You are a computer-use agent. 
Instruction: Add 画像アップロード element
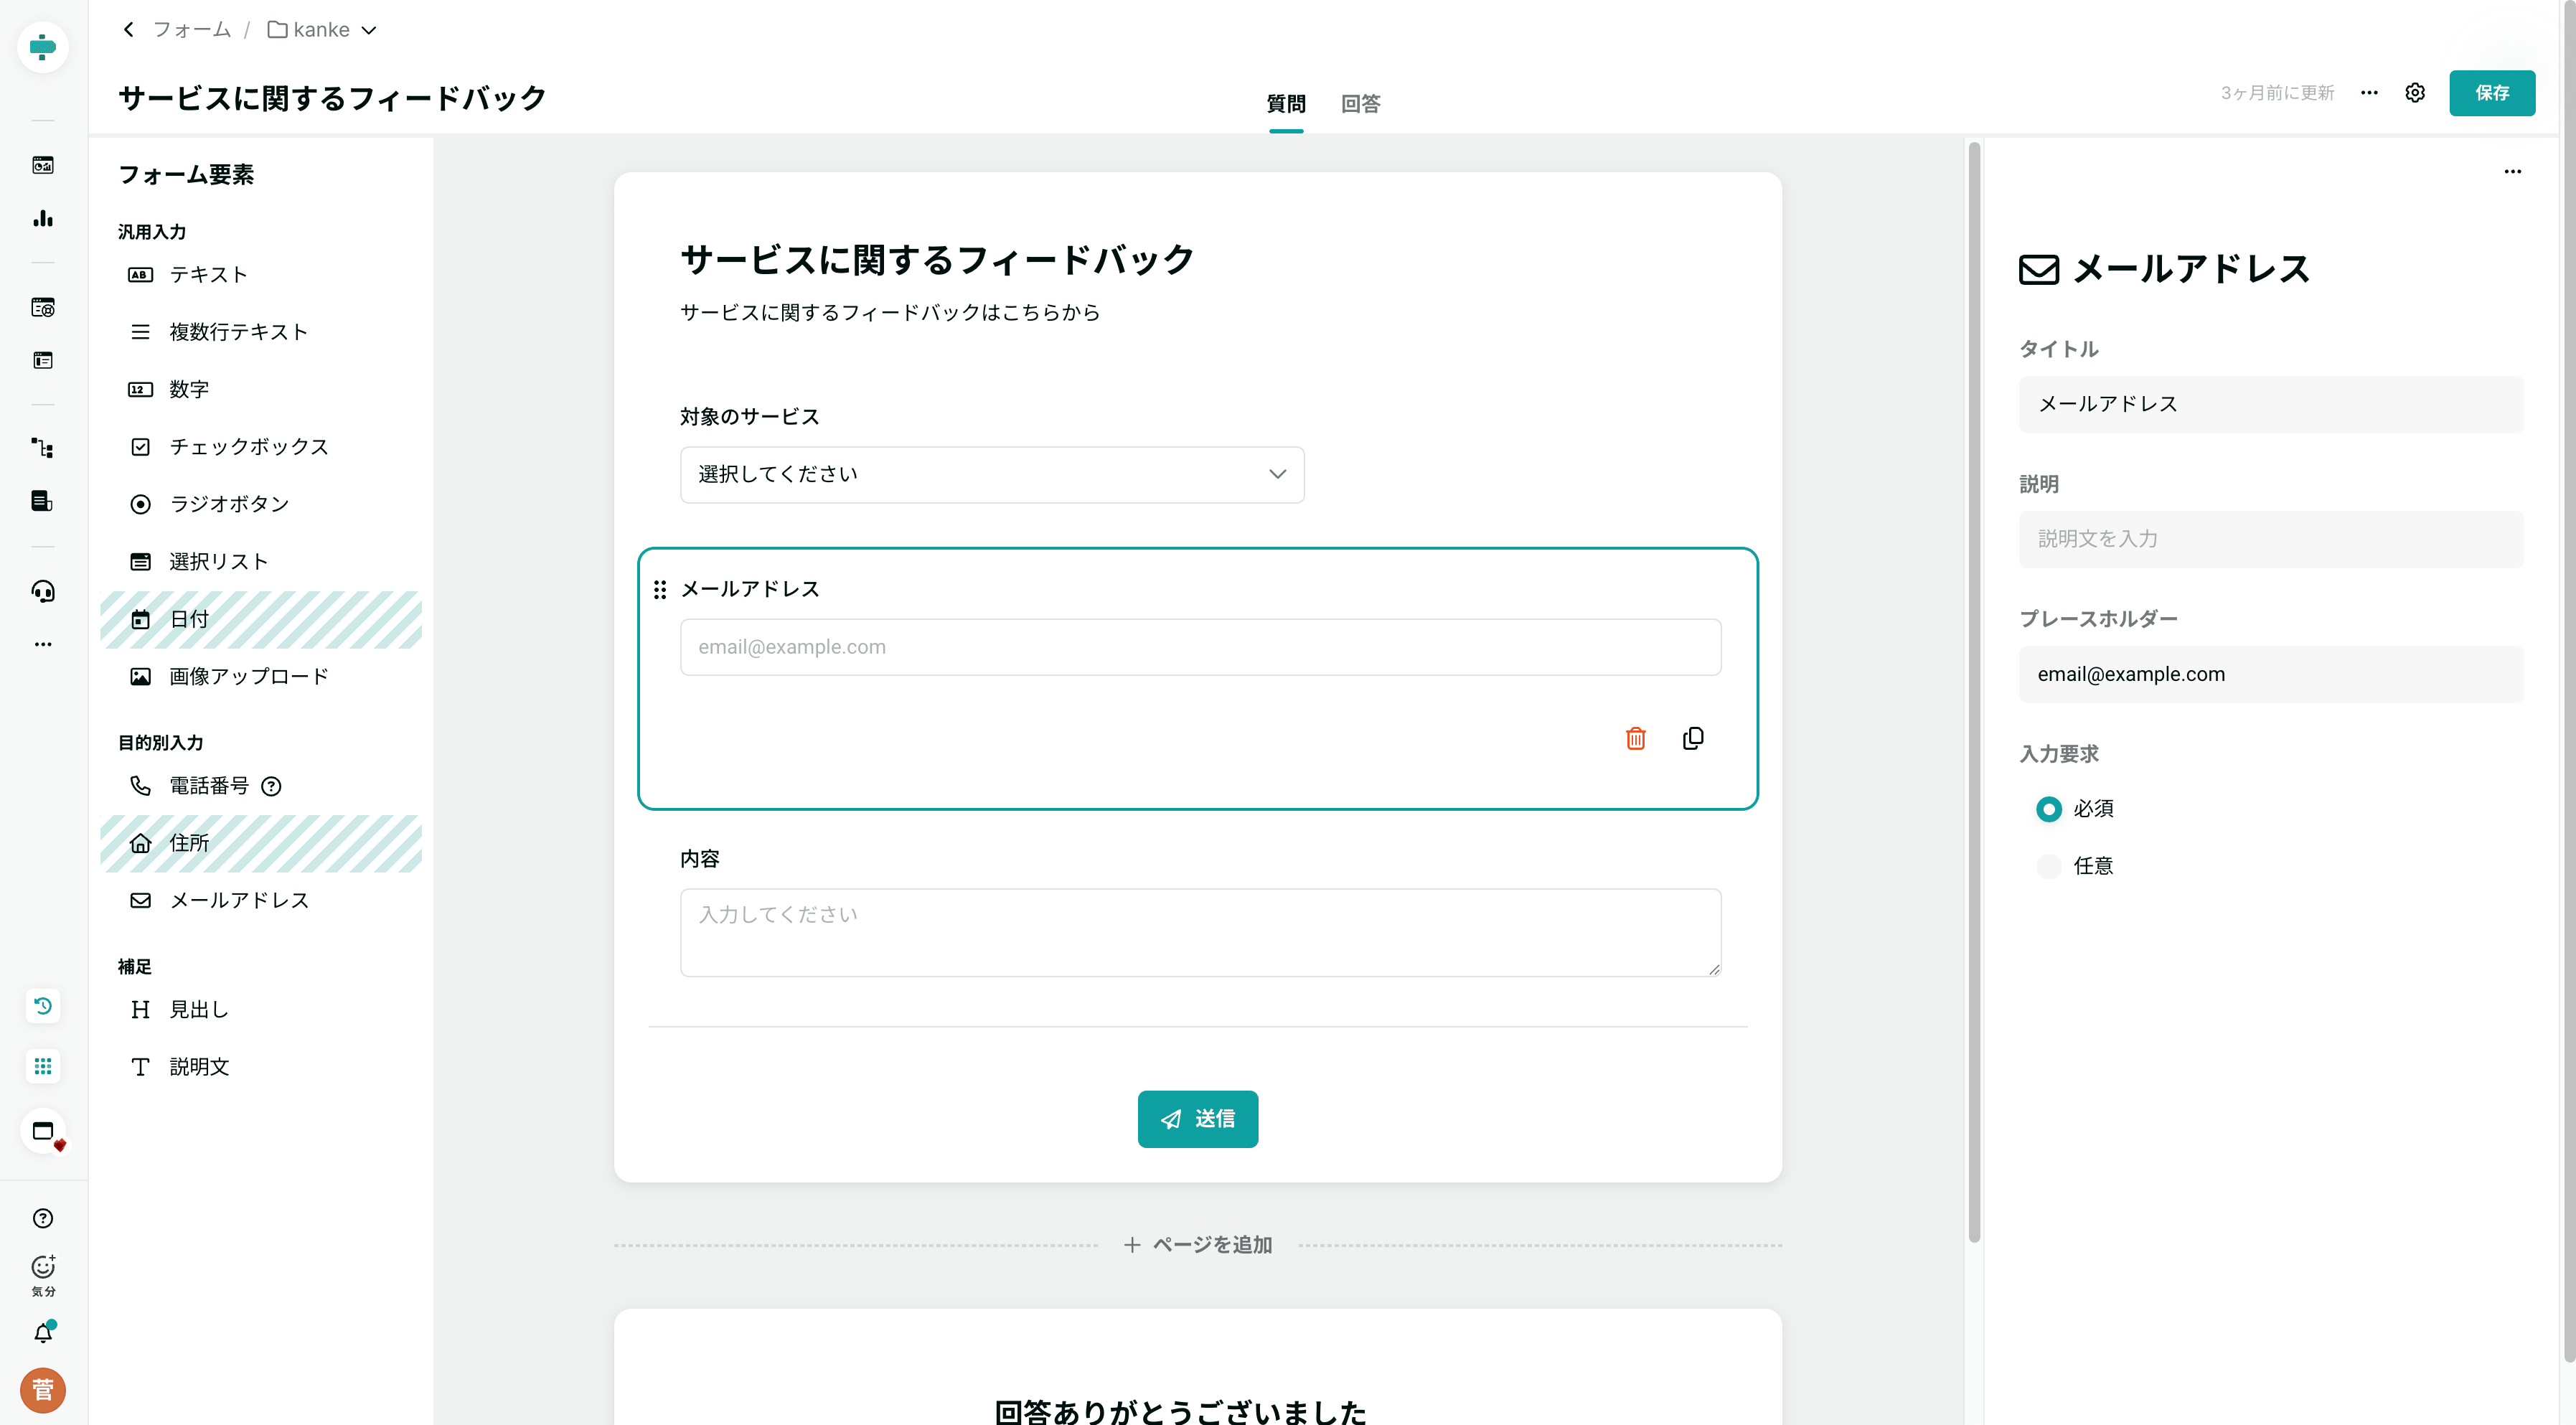[x=261, y=677]
